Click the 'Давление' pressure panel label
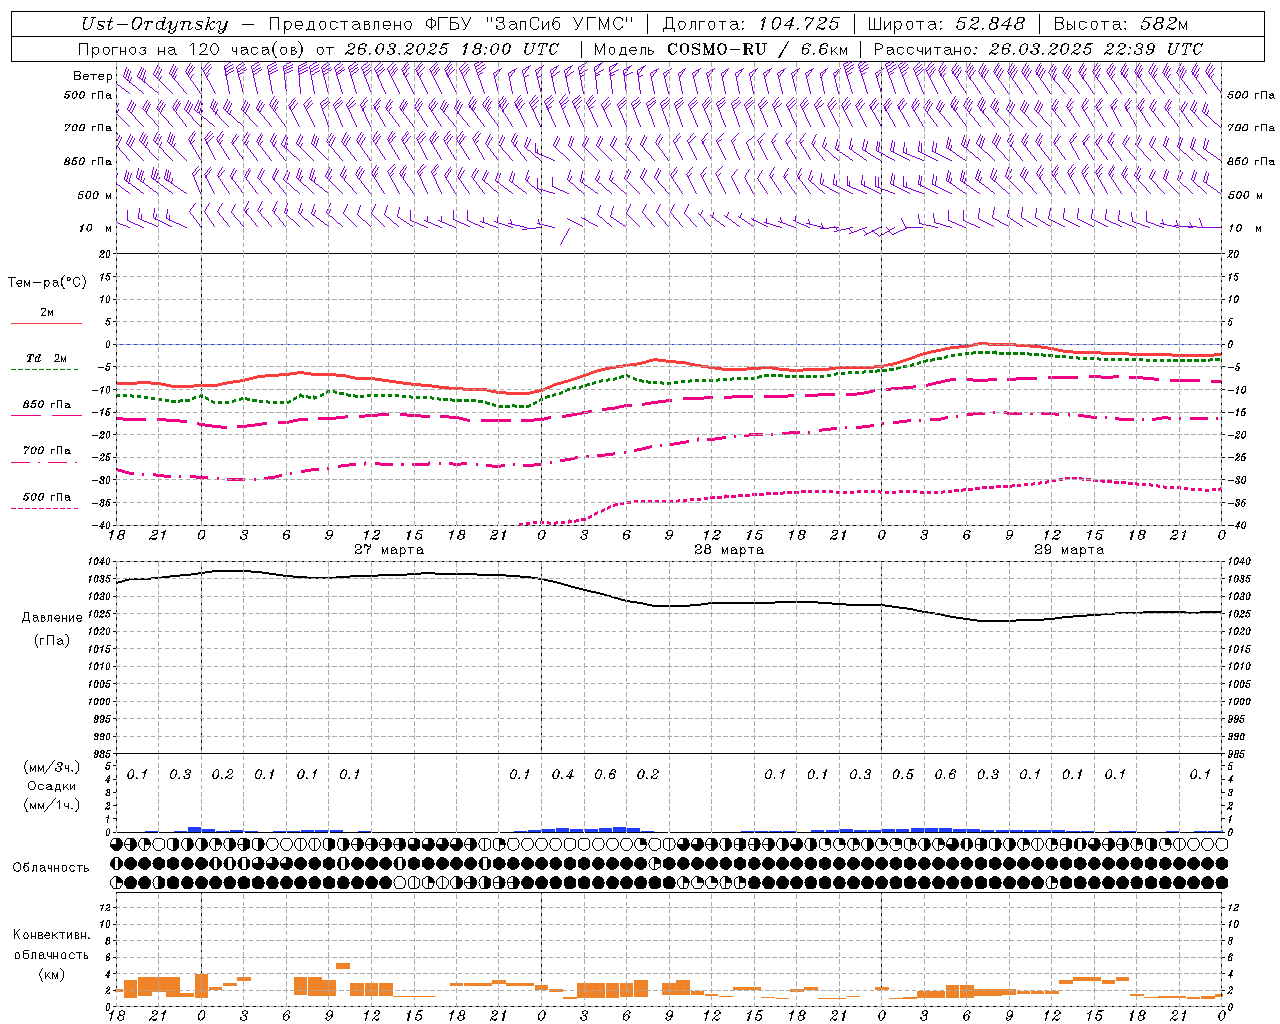Viewport: 1280px width, 1024px height. tap(52, 618)
